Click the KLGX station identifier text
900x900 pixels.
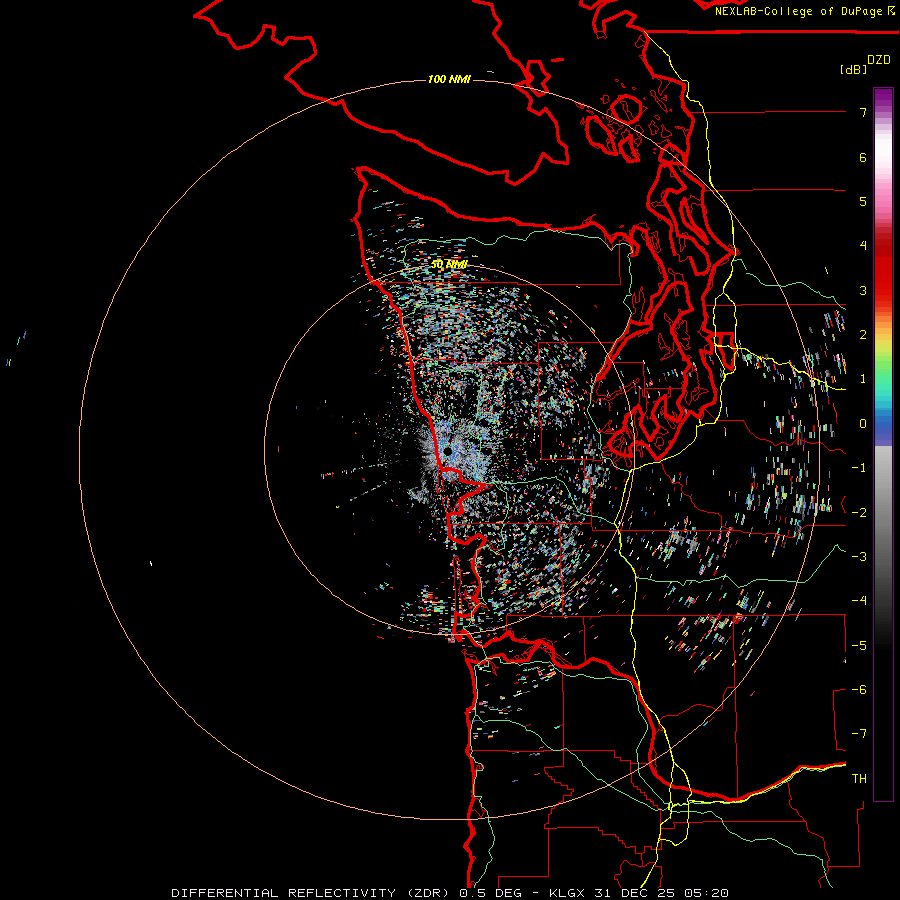click(568, 893)
